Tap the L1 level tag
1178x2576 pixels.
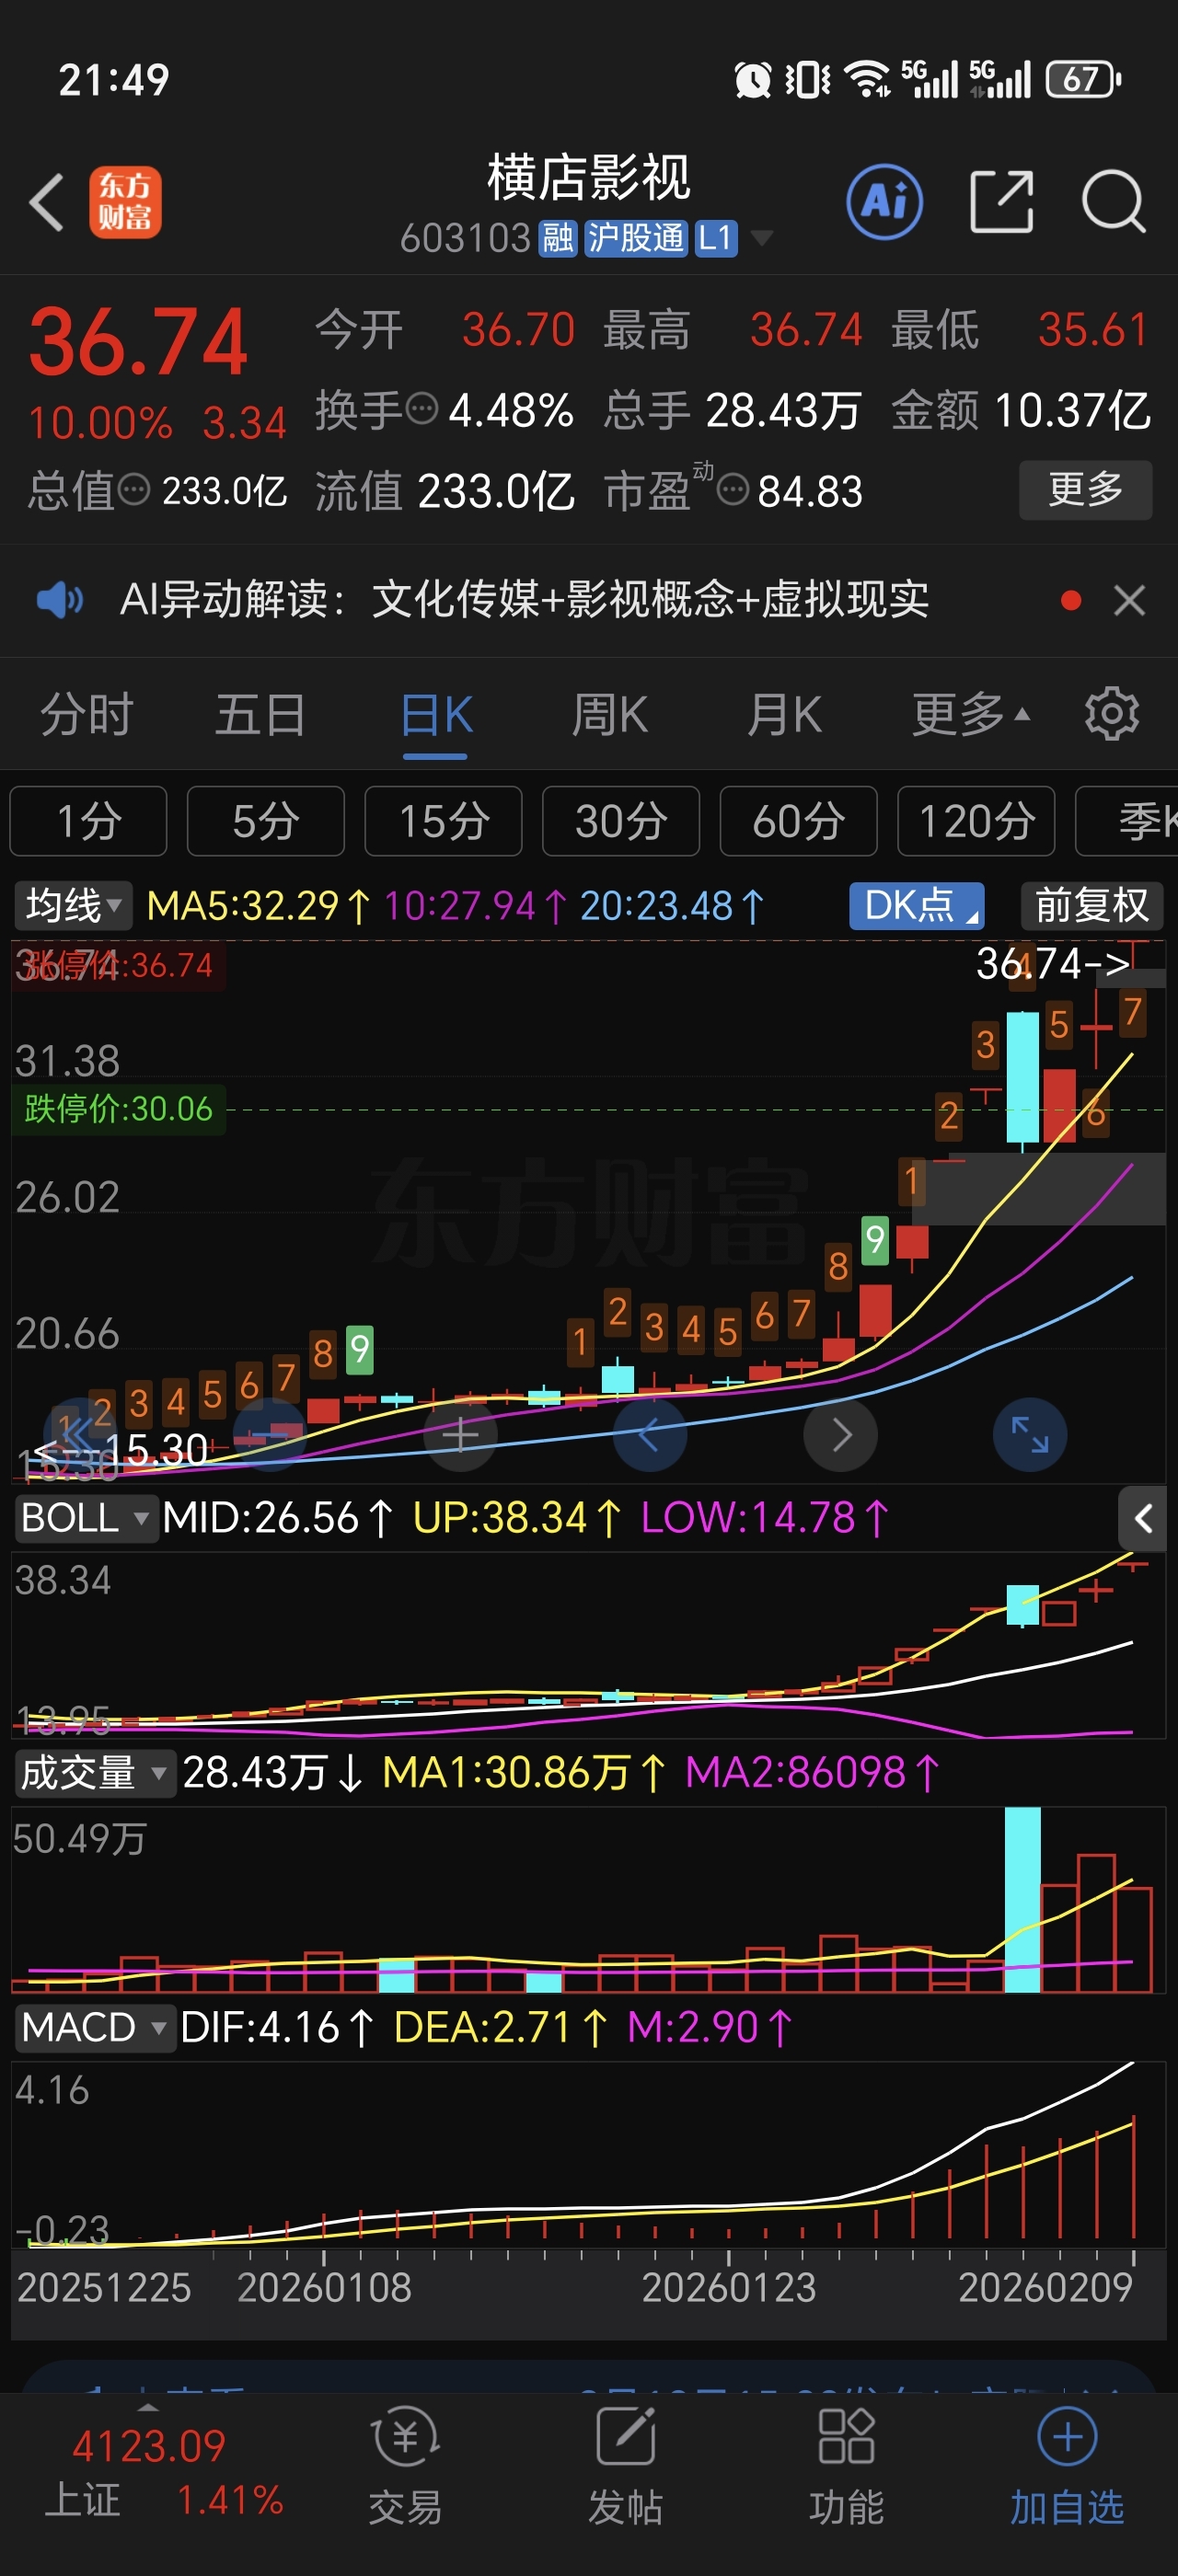716,238
